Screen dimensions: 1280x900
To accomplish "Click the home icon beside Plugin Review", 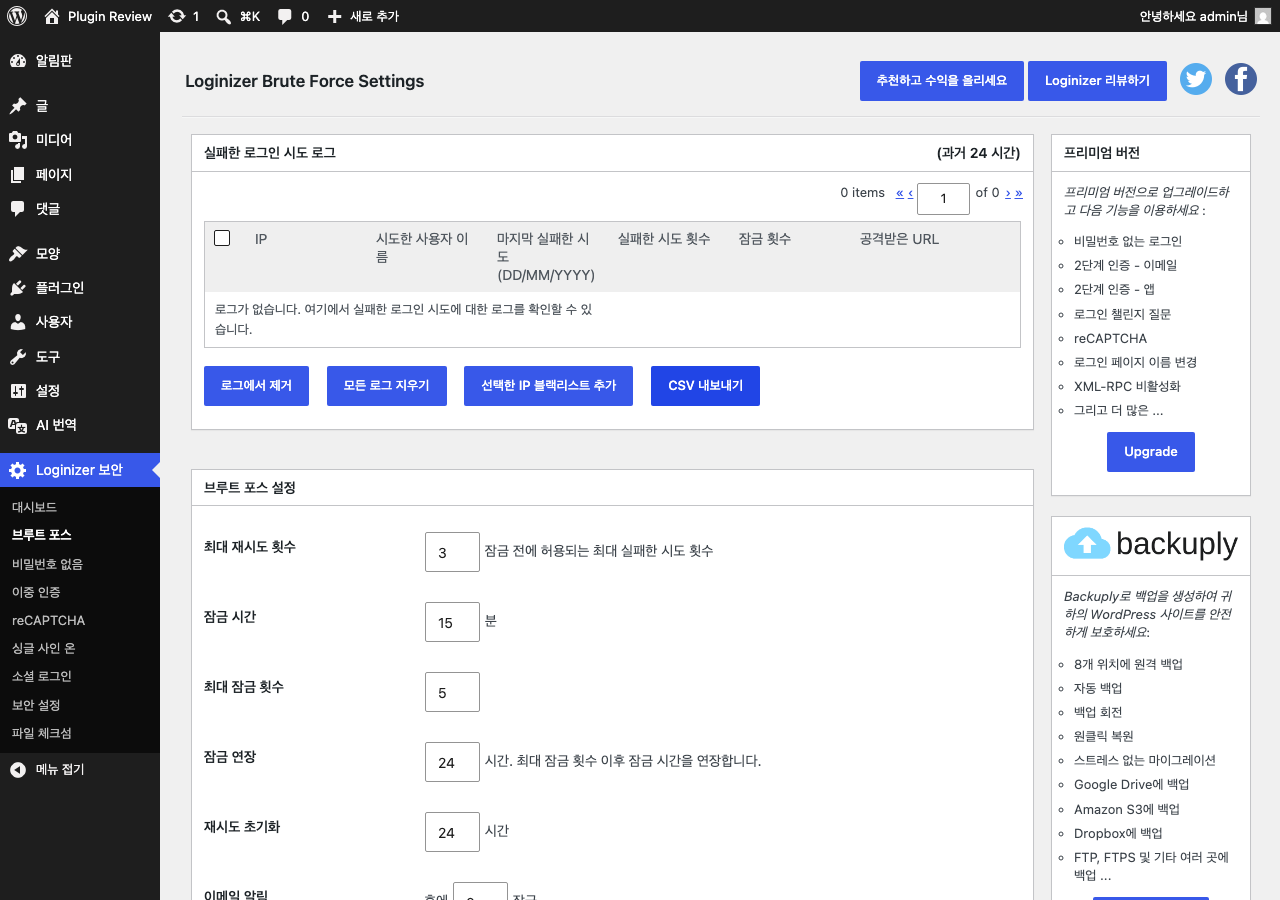I will [52, 16].
